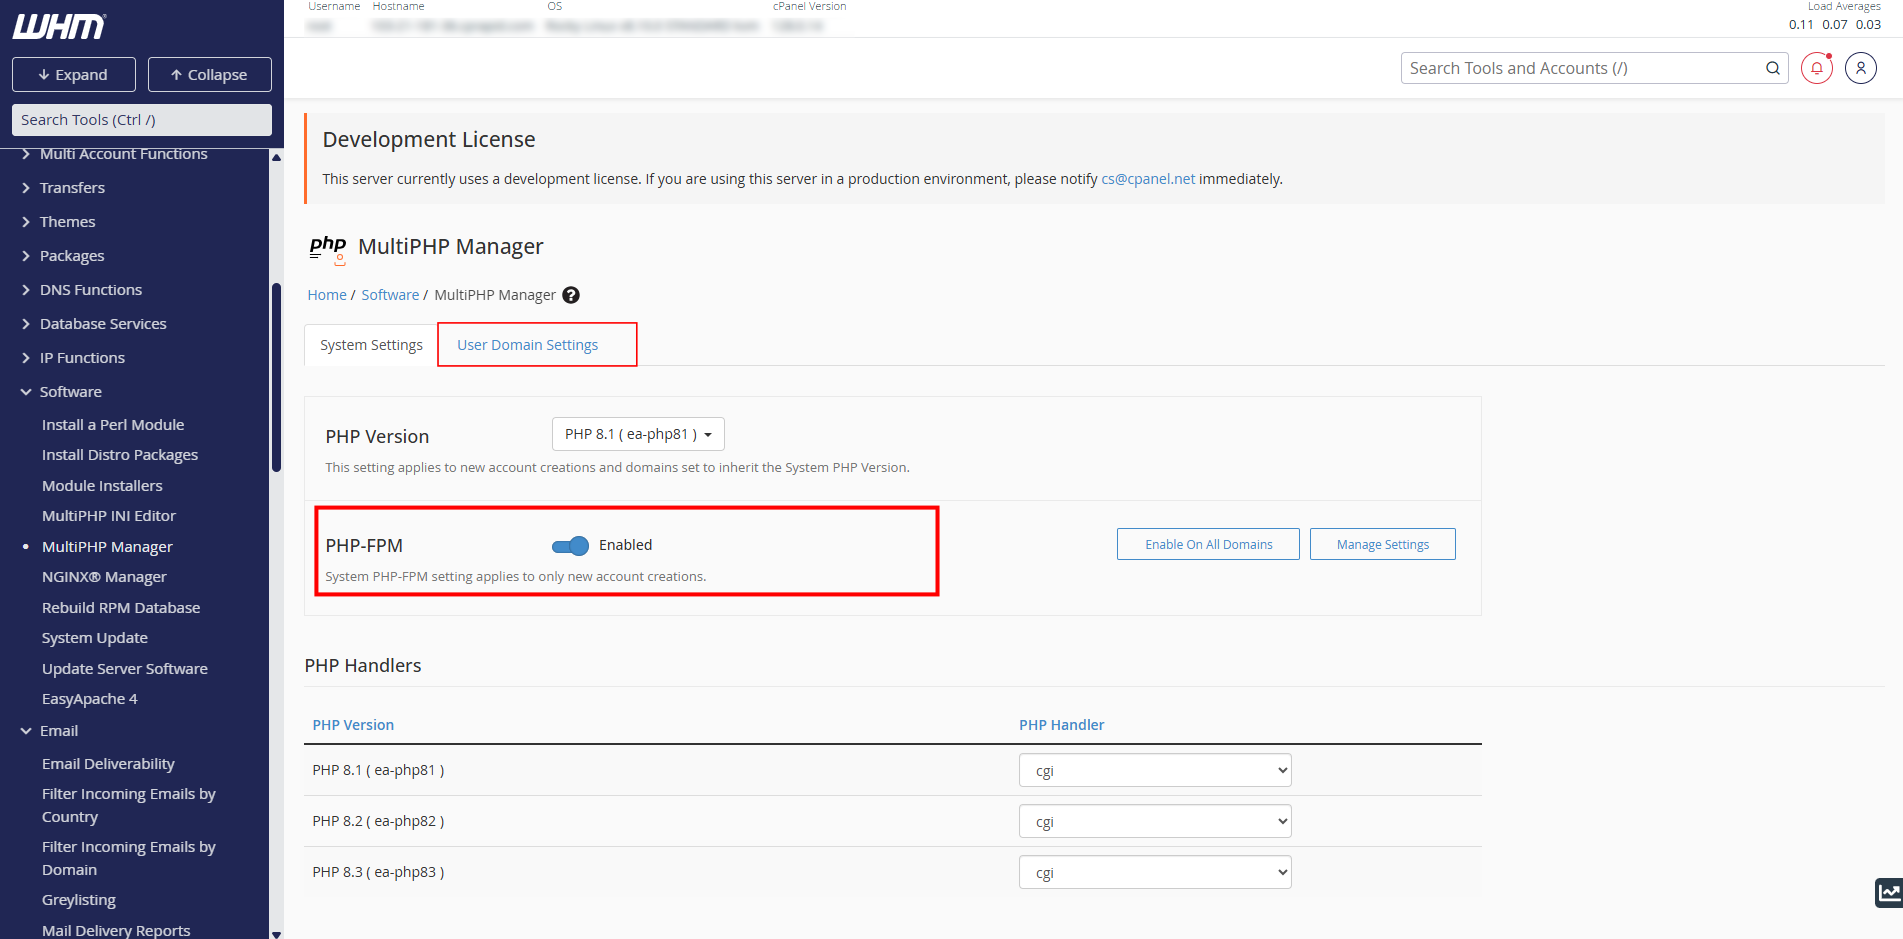
Task: Click Enable On All Domains button
Action: pyautogui.click(x=1208, y=544)
